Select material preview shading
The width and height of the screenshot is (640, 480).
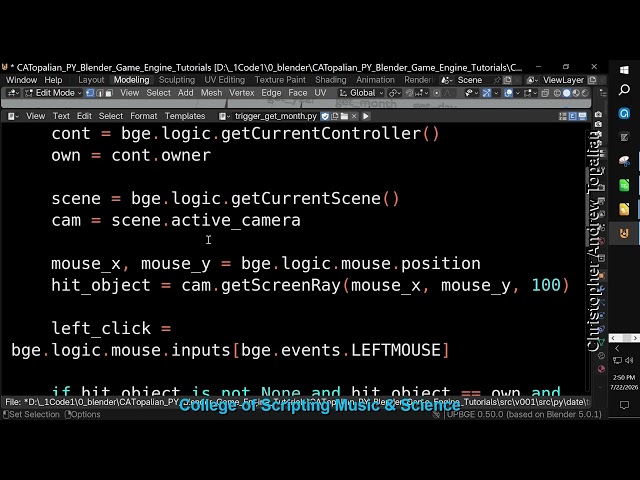coord(576,93)
